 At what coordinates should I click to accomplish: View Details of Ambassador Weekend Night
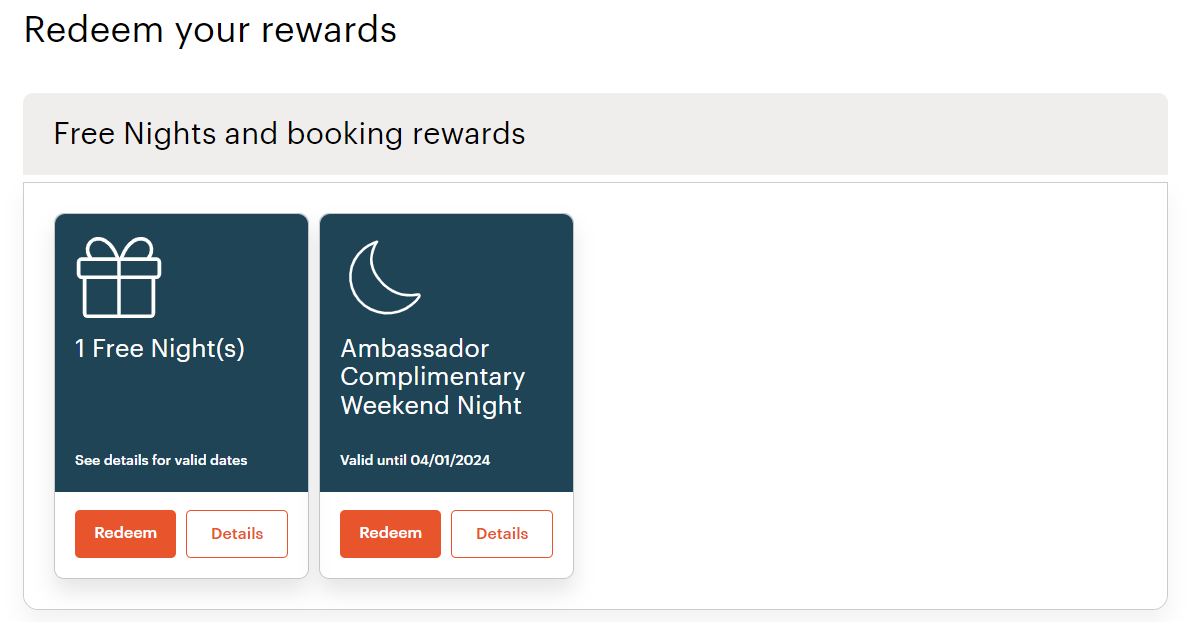coord(502,534)
